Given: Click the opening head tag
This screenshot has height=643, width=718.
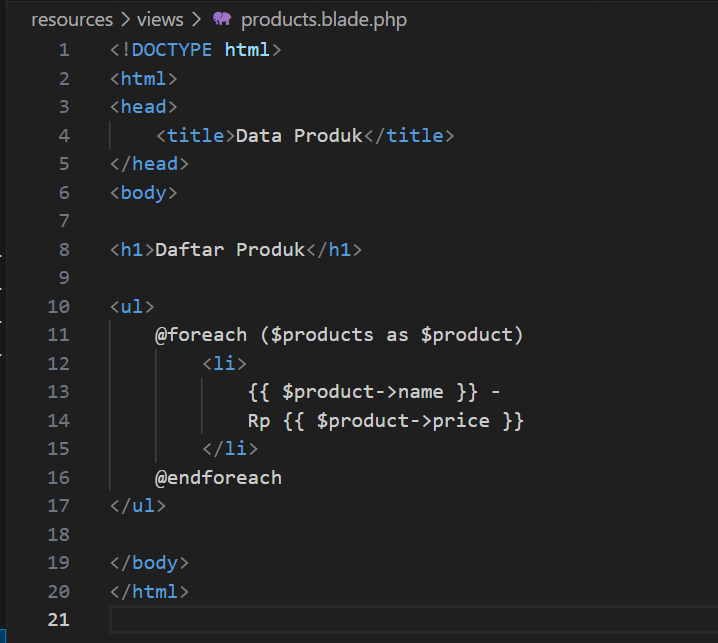Looking at the screenshot, I should (143, 107).
